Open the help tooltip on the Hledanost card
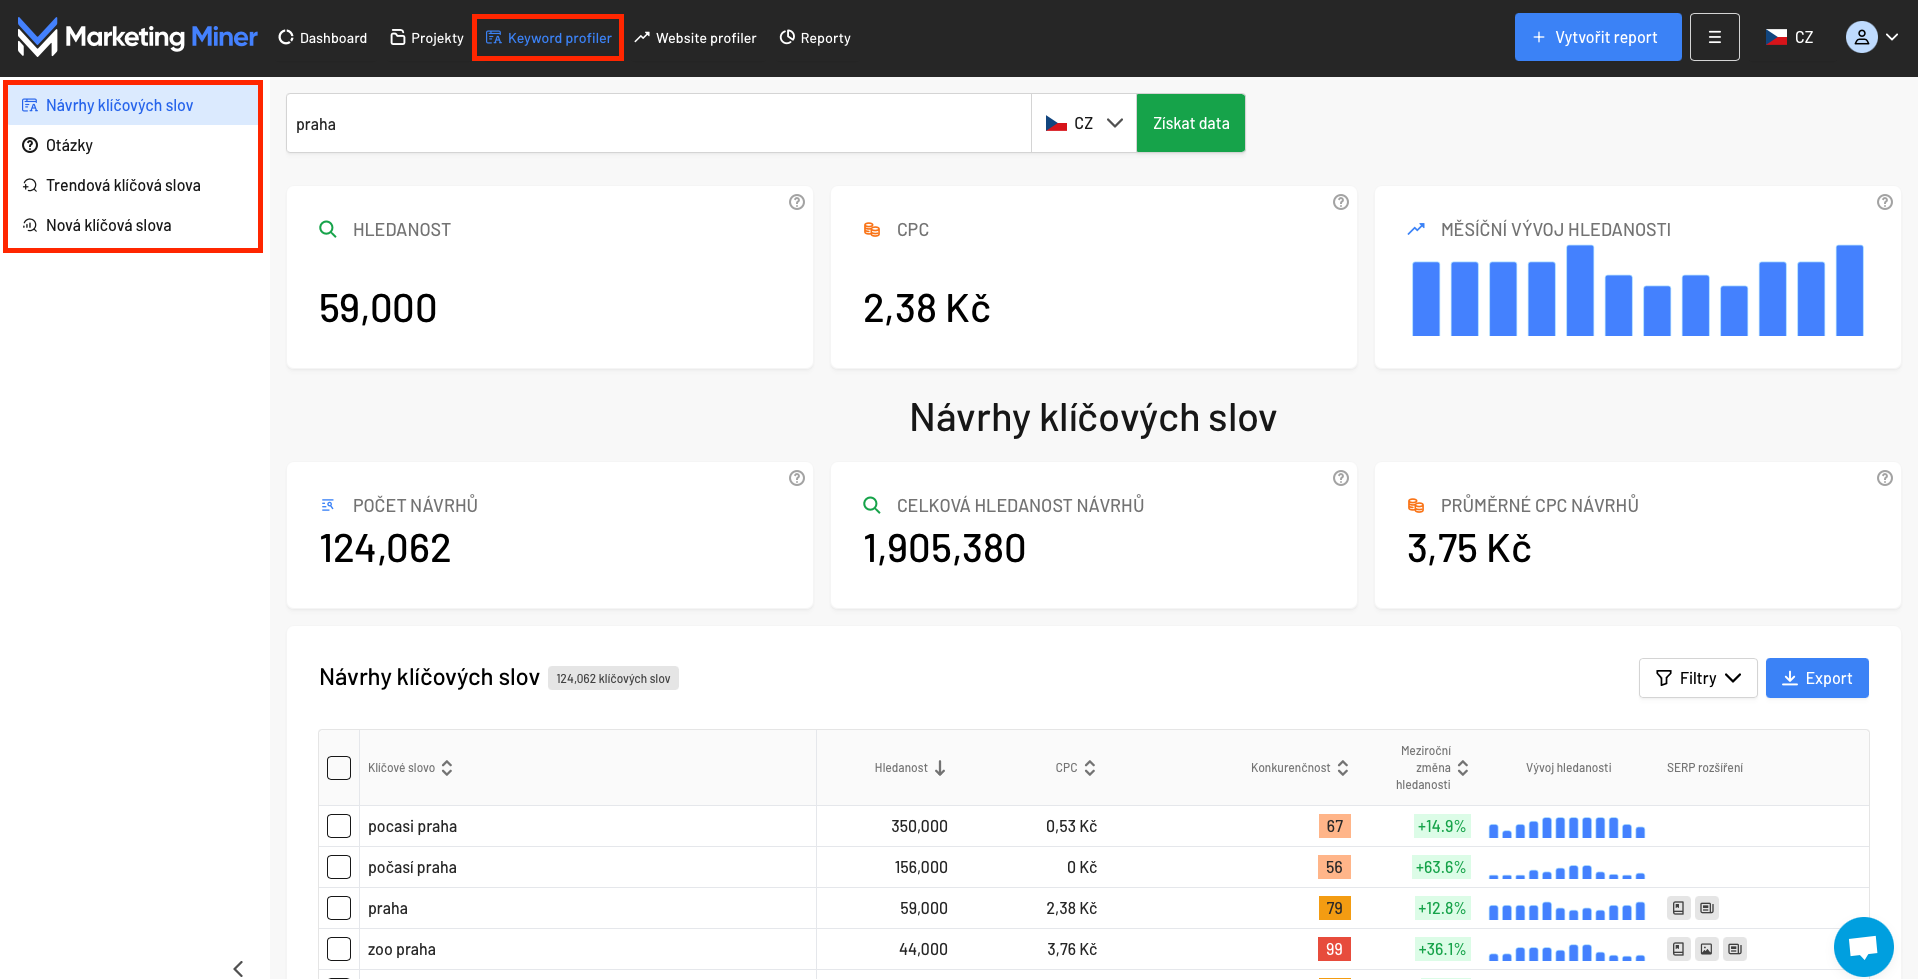 pyautogui.click(x=797, y=201)
